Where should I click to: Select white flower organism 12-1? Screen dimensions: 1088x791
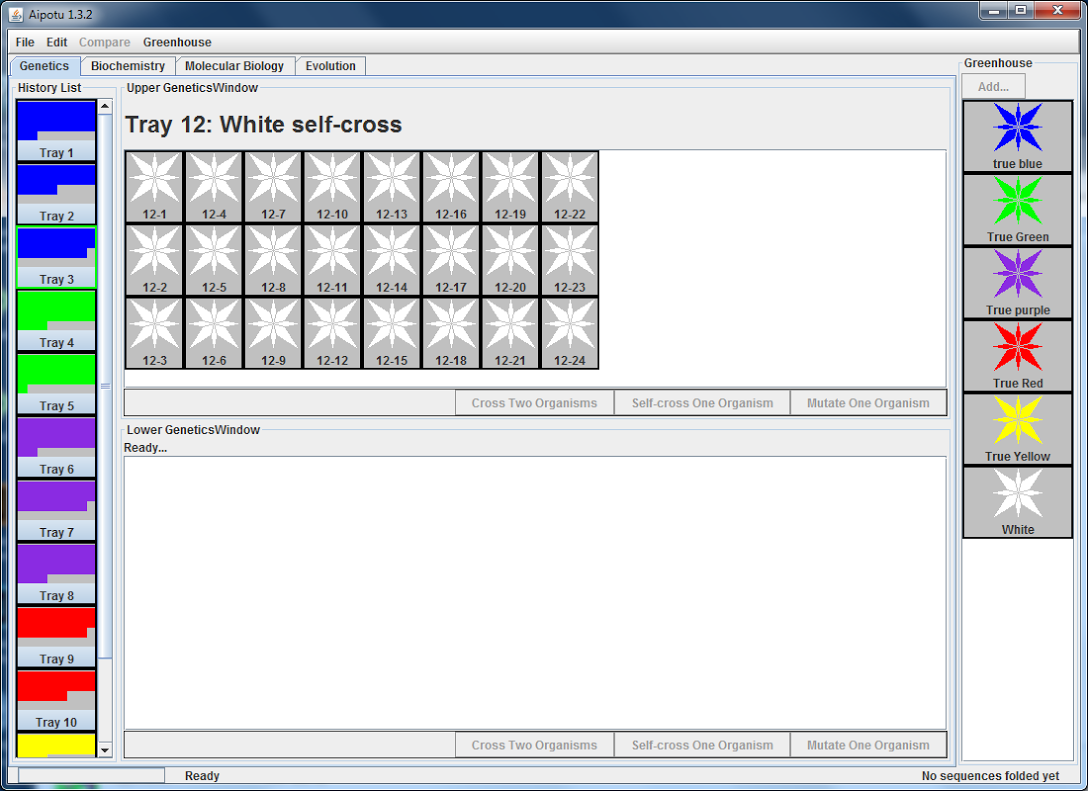click(154, 185)
